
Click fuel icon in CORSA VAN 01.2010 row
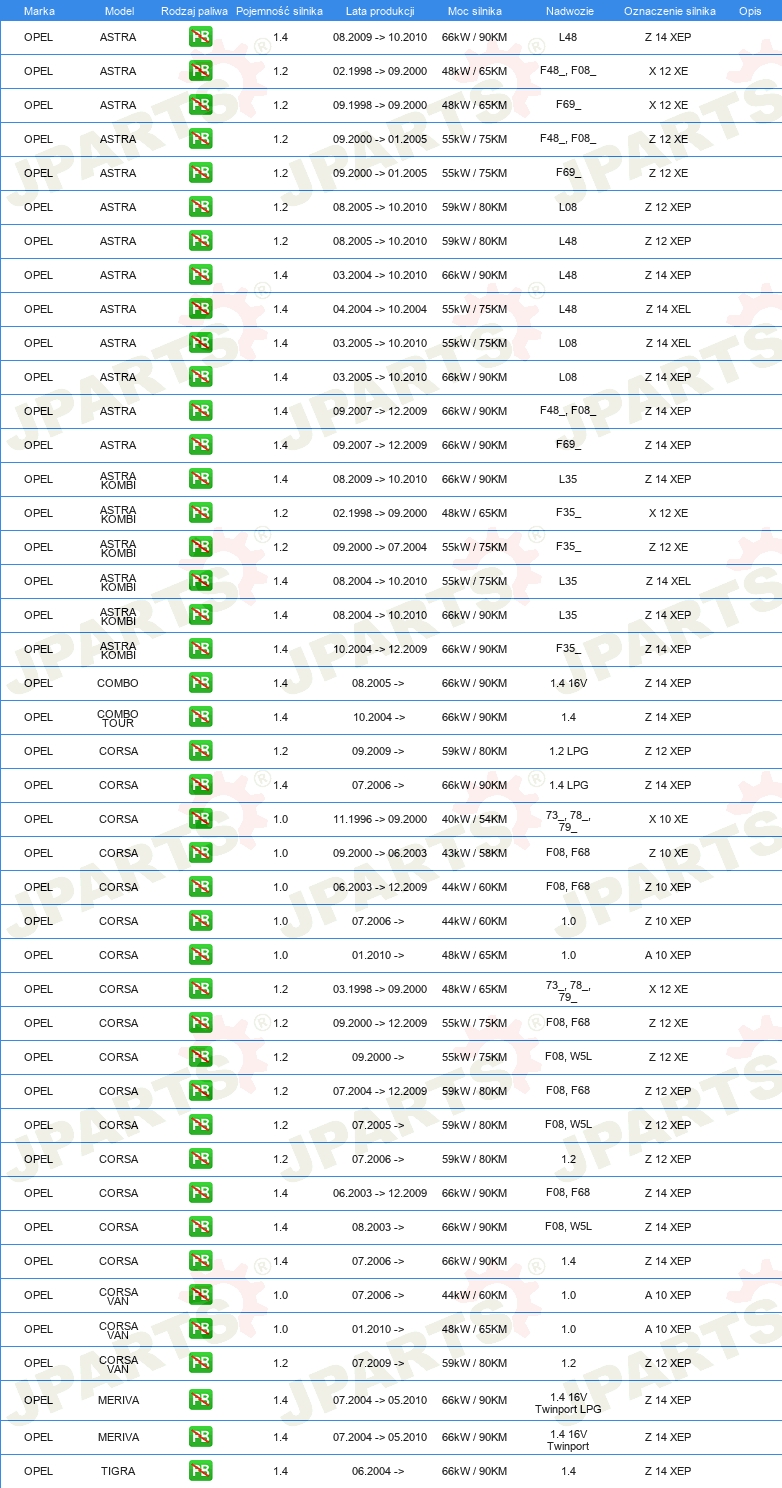tap(200, 1329)
